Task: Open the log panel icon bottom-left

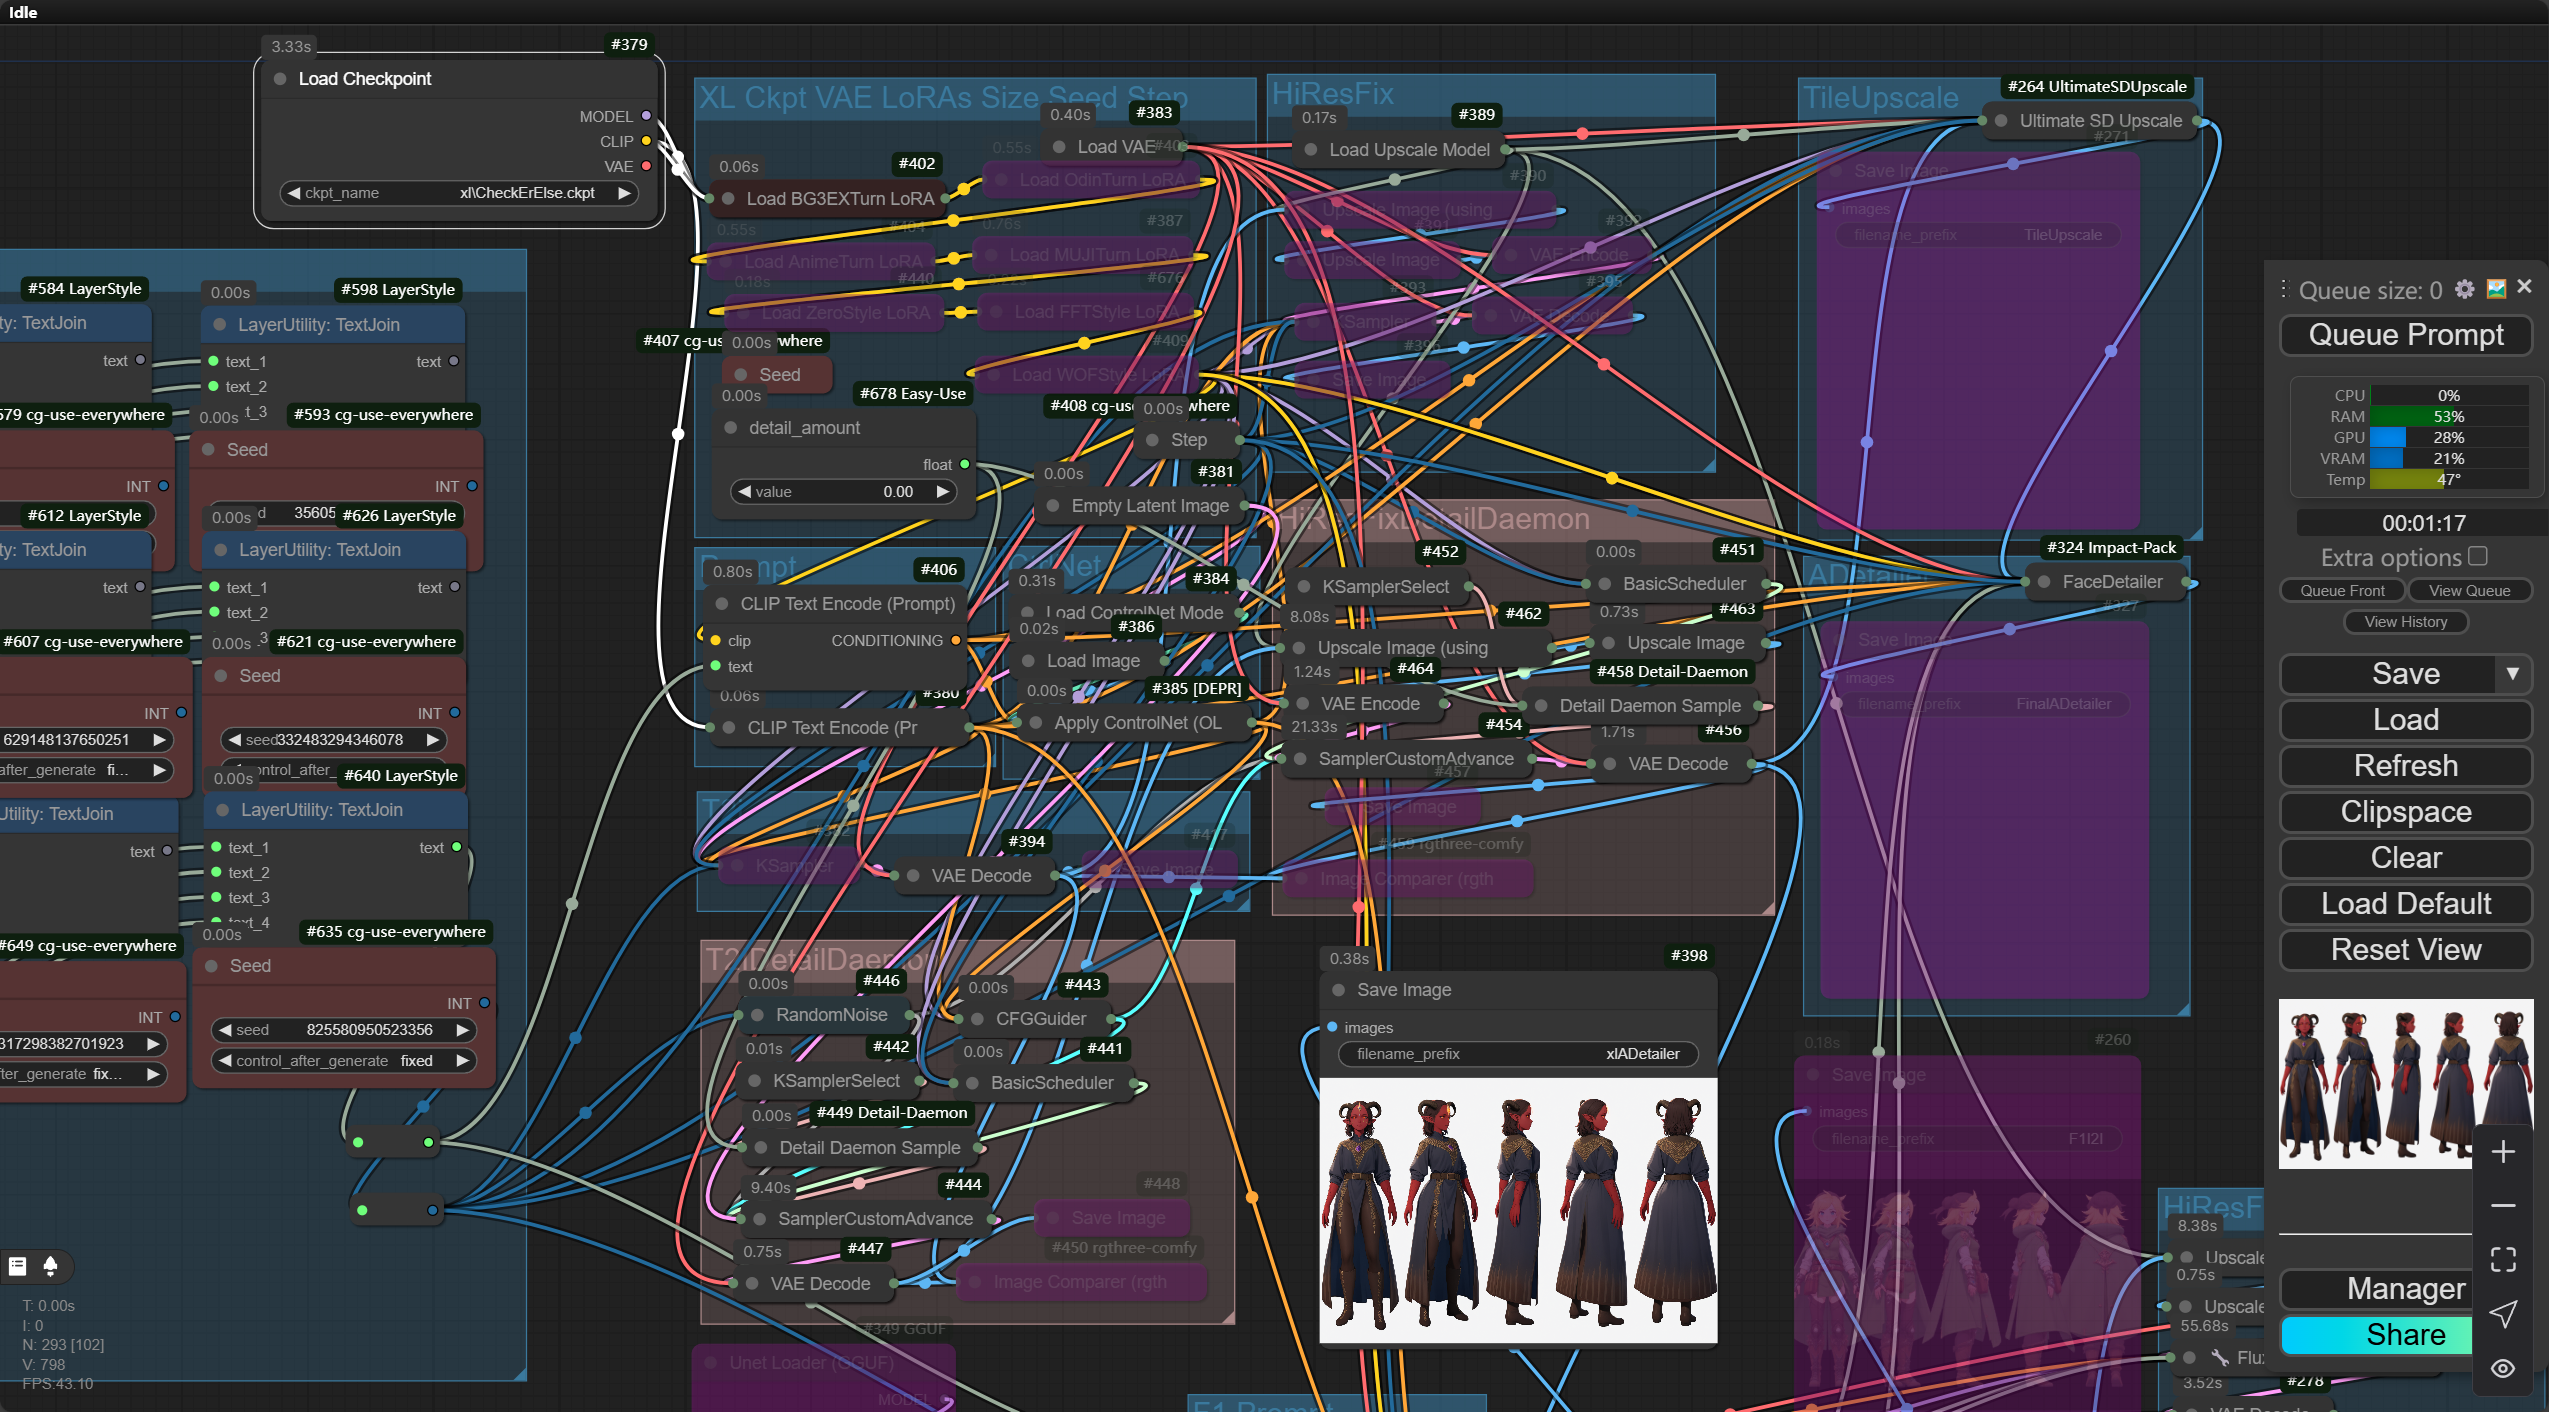Action: pos(17,1266)
